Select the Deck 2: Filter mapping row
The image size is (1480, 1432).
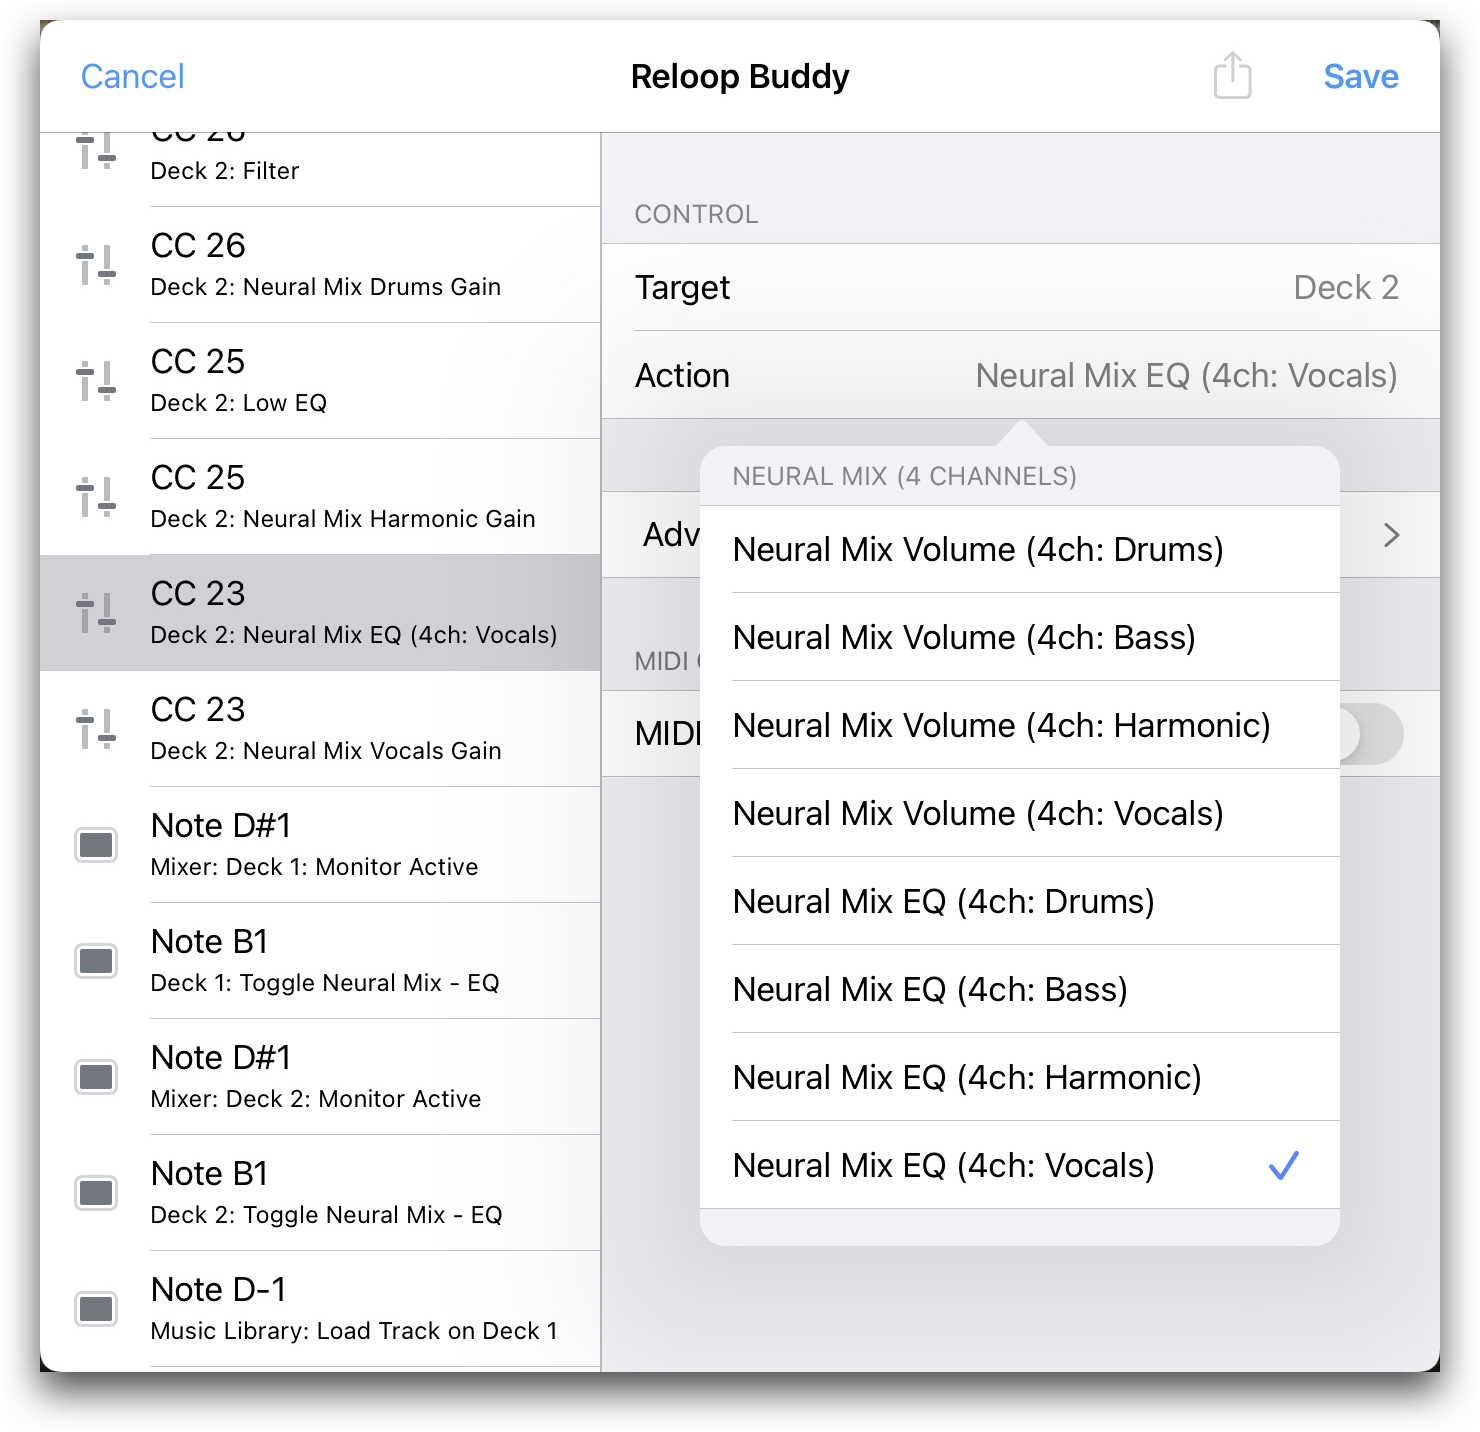point(320,170)
